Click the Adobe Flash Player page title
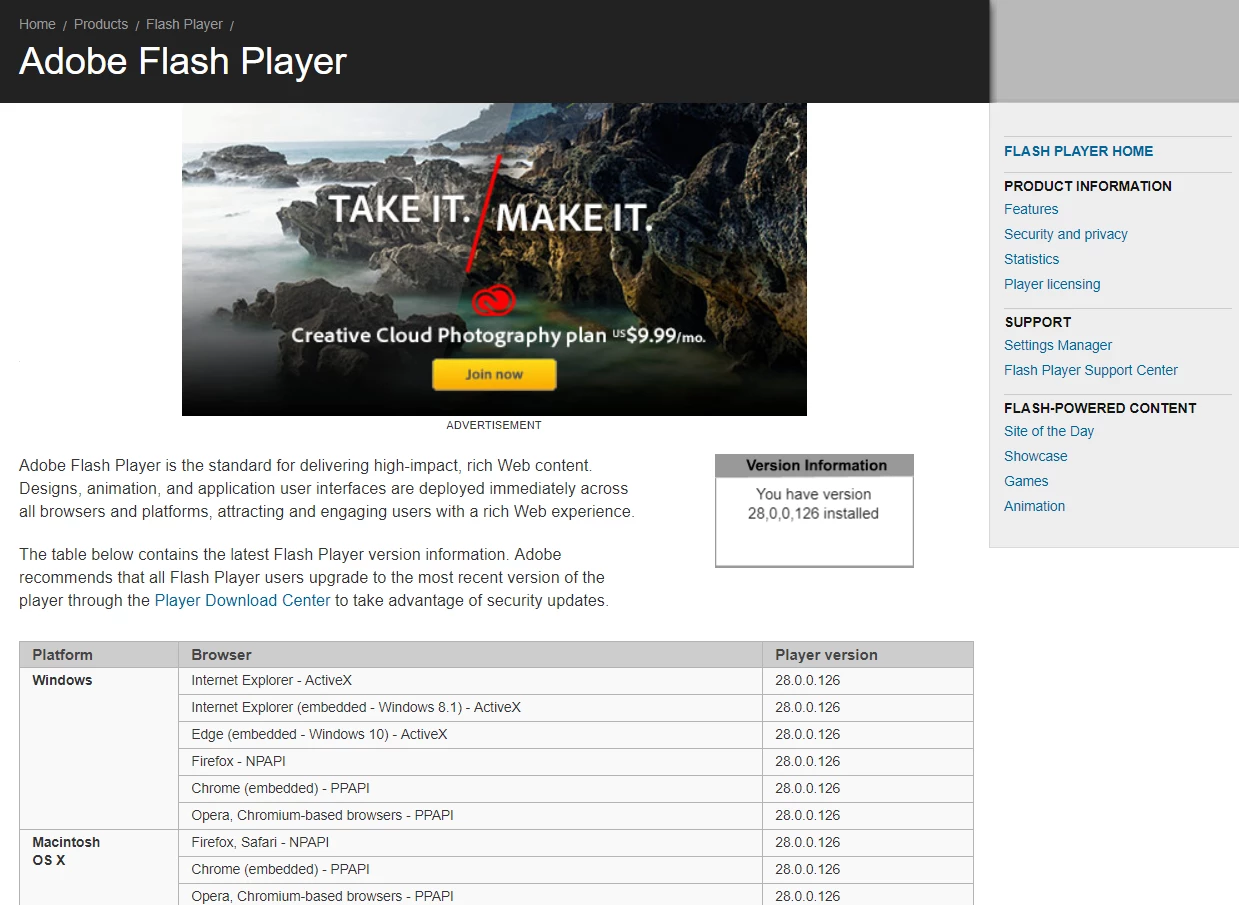 [x=183, y=61]
